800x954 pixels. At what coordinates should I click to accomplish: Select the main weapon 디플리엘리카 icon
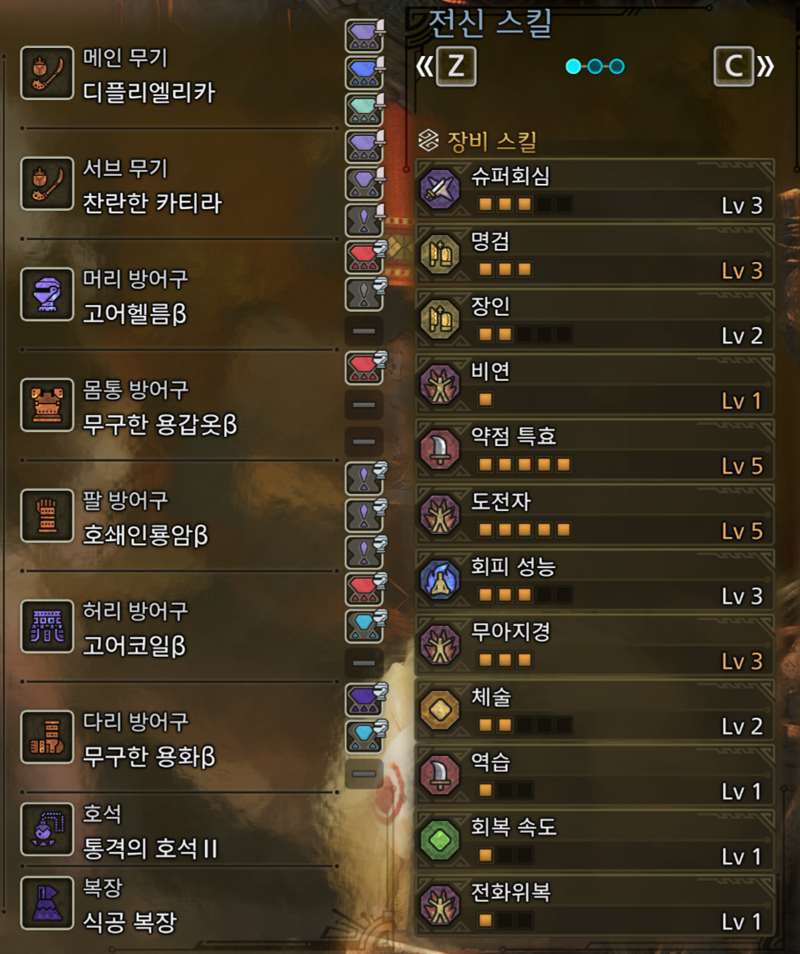point(47,73)
